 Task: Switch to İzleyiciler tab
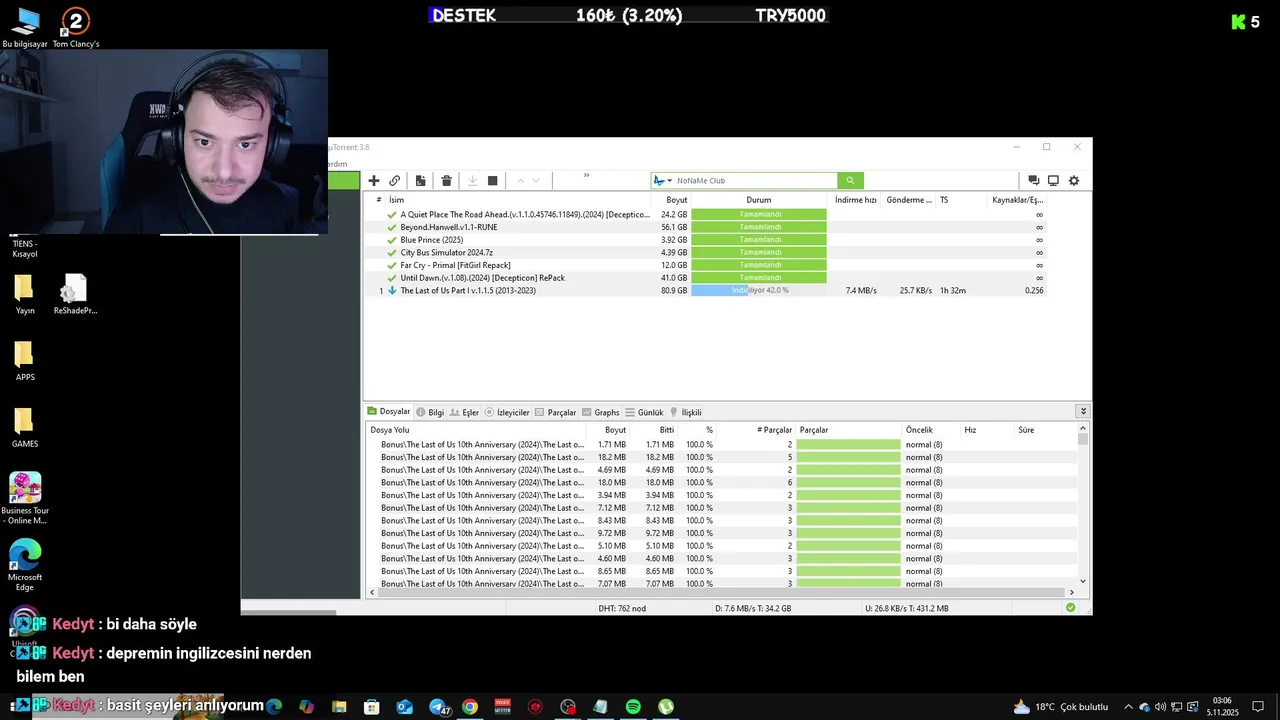pos(507,412)
